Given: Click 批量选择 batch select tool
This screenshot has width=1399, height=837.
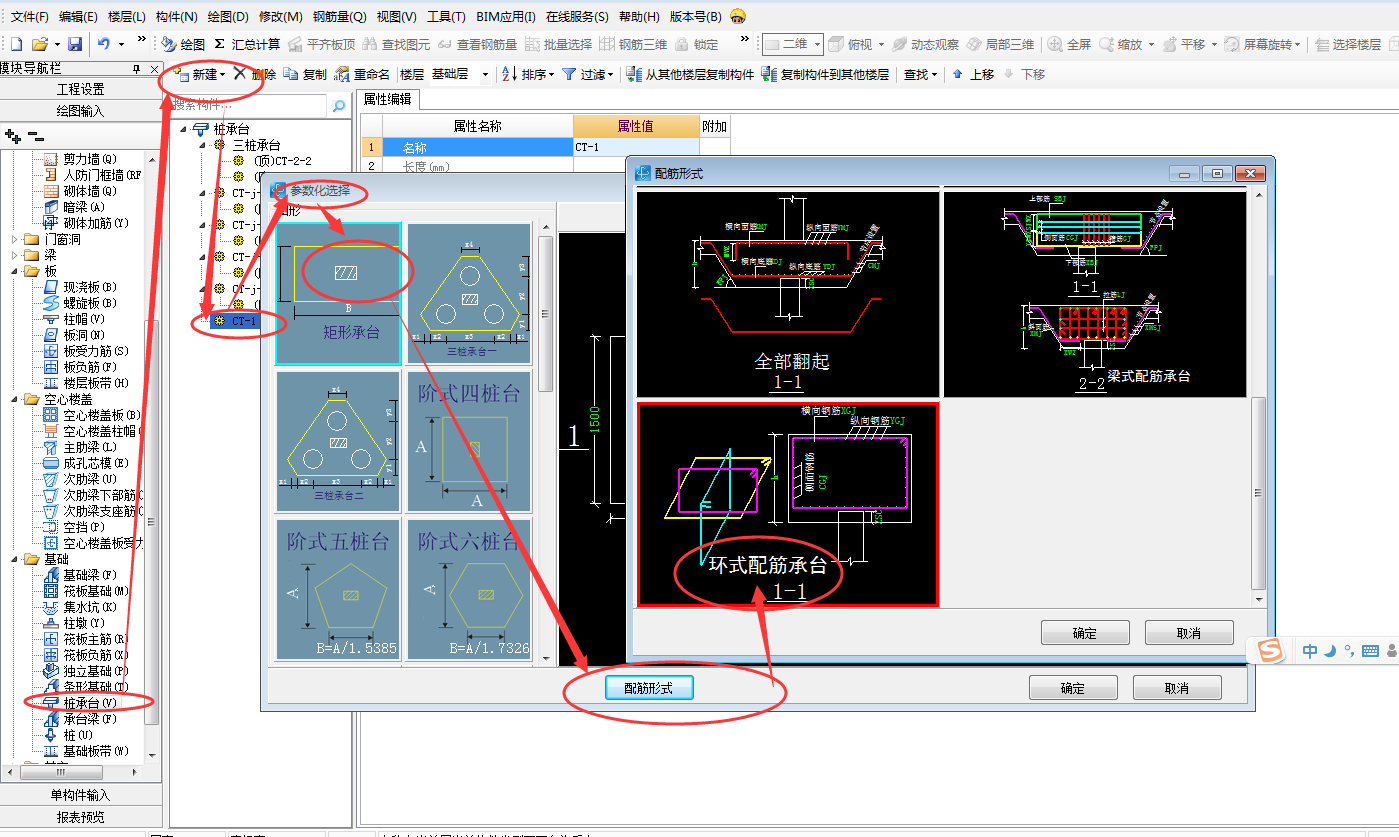Looking at the screenshot, I should [x=558, y=44].
